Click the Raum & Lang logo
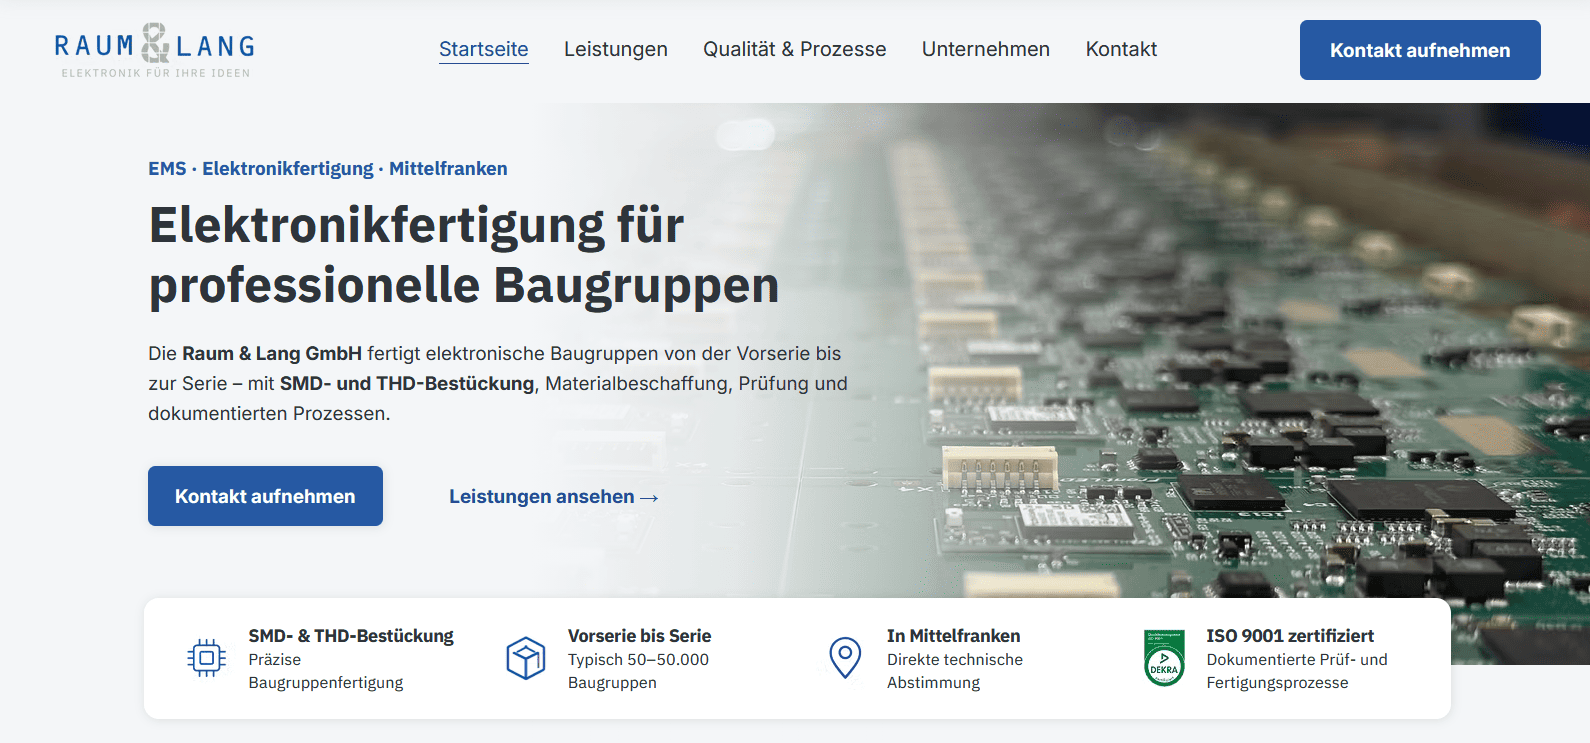 coord(155,50)
